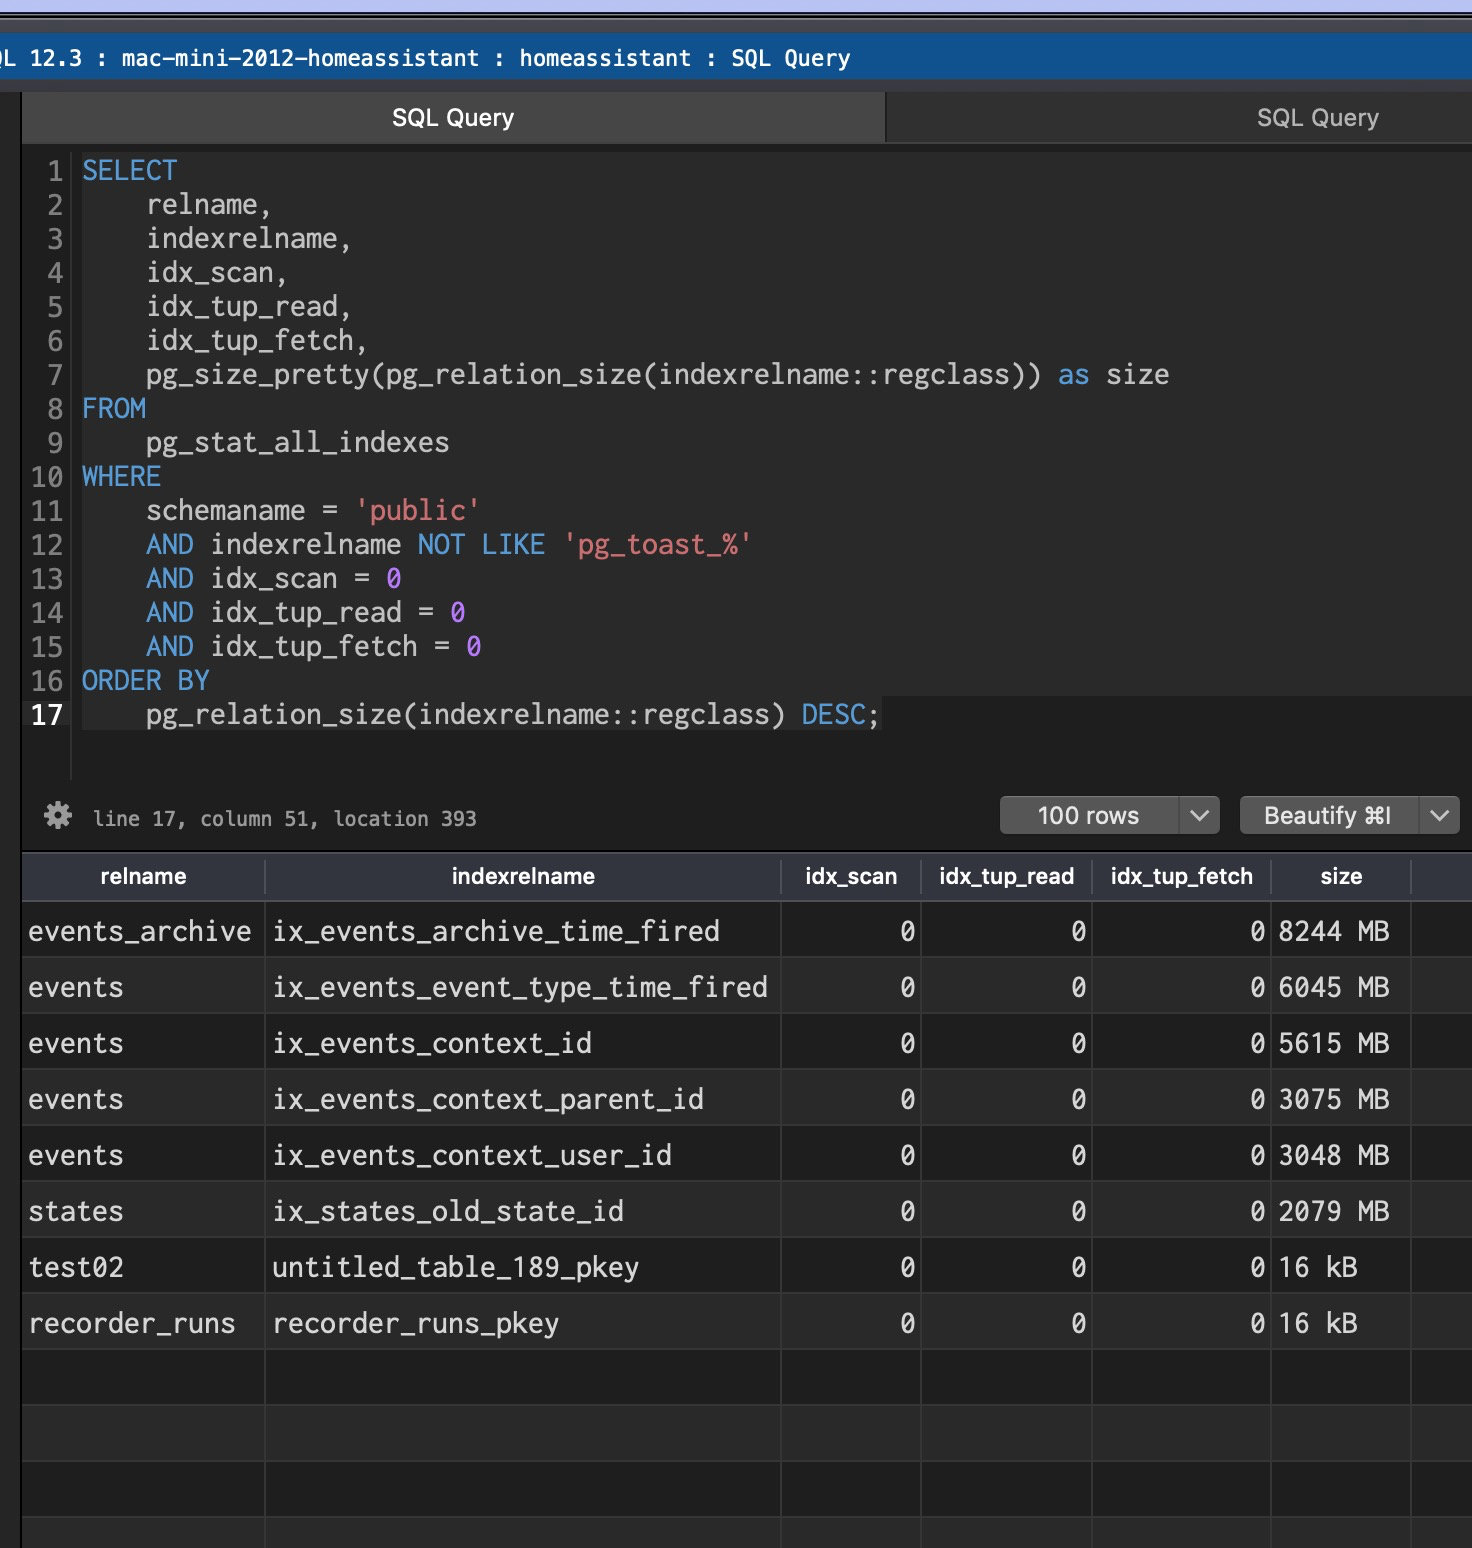1472x1548 pixels.
Task: Select the states relname cell
Action: point(143,1212)
